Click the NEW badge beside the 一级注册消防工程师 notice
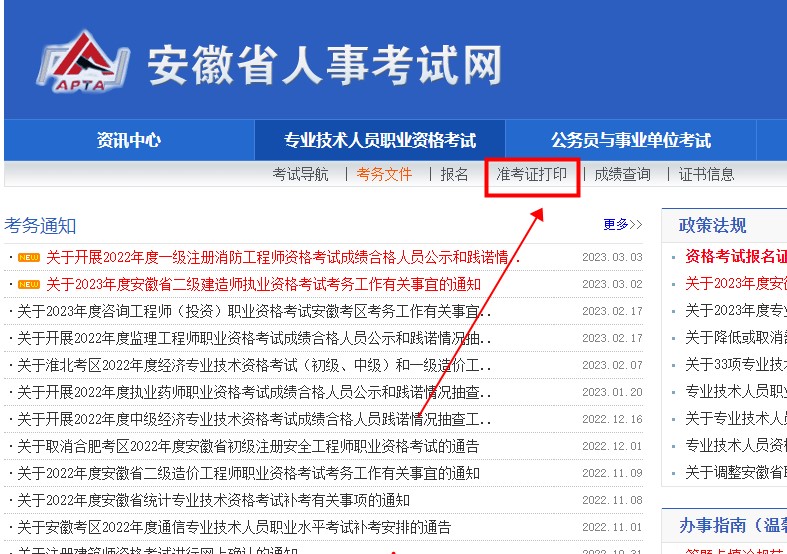This screenshot has width=787, height=554. pos(29,258)
